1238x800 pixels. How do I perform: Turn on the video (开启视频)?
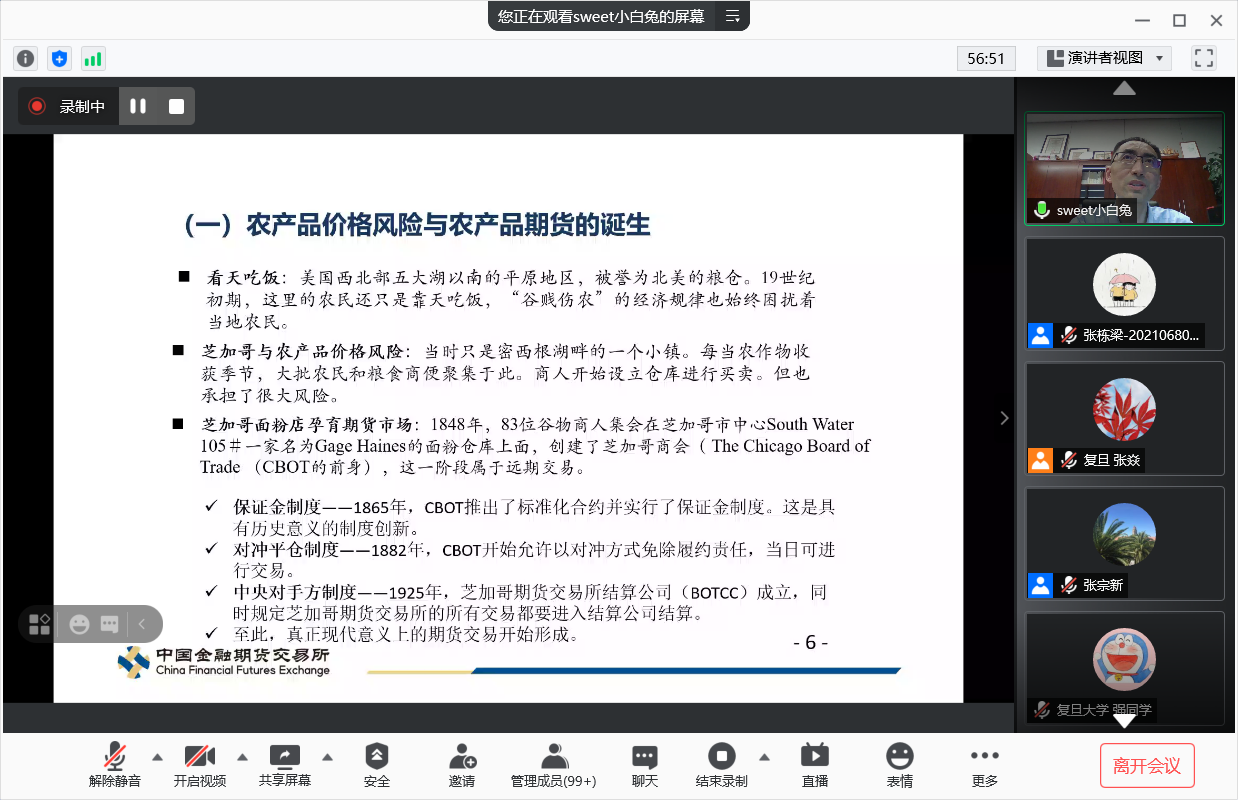[200, 765]
